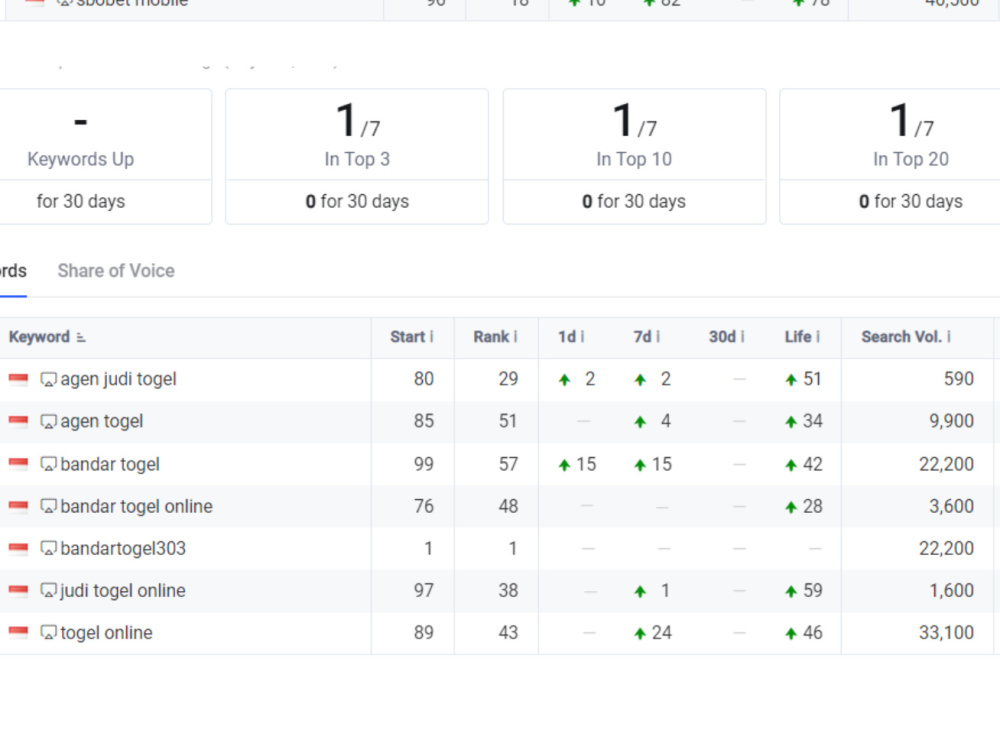Select keyword agen judi togel
The height and width of the screenshot is (750, 1000).
[118, 379]
